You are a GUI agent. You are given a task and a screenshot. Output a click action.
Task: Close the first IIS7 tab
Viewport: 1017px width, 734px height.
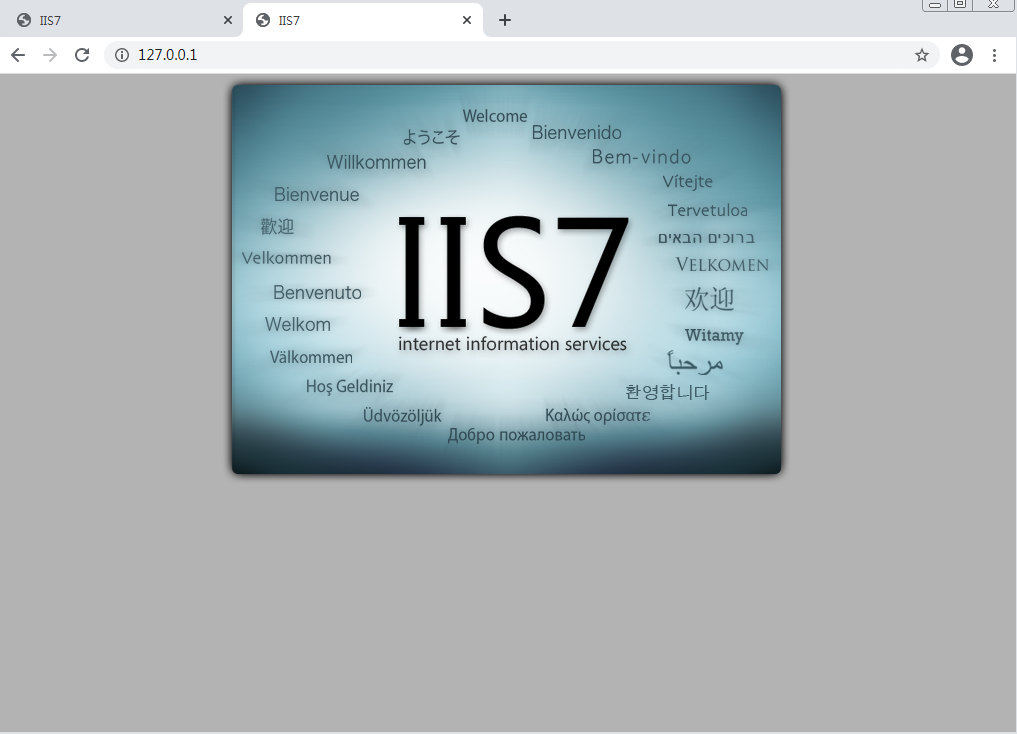point(228,20)
